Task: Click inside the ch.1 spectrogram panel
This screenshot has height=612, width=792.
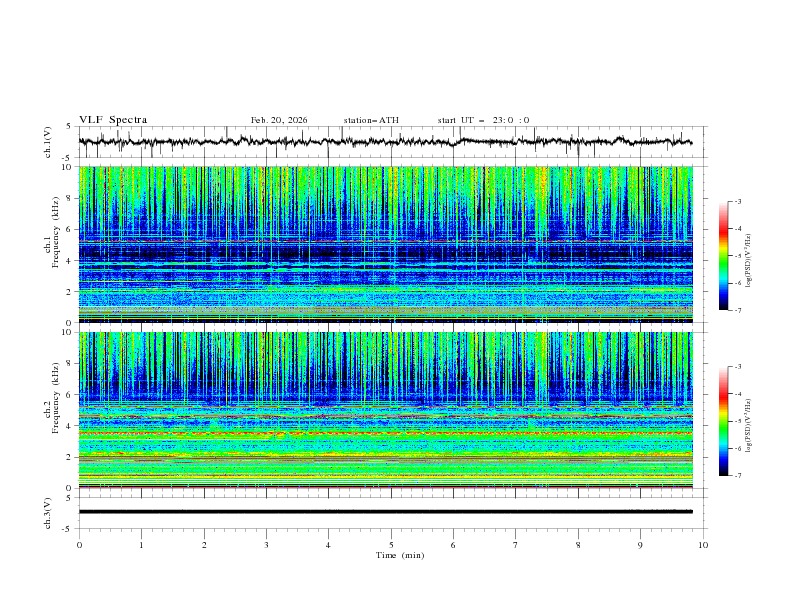Action: [x=385, y=244]
